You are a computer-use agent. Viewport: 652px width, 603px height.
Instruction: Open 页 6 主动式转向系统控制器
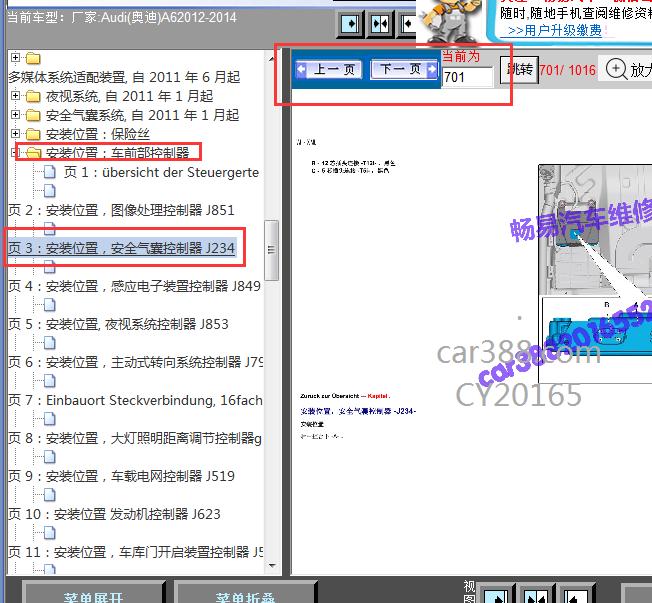coord(136,362)
